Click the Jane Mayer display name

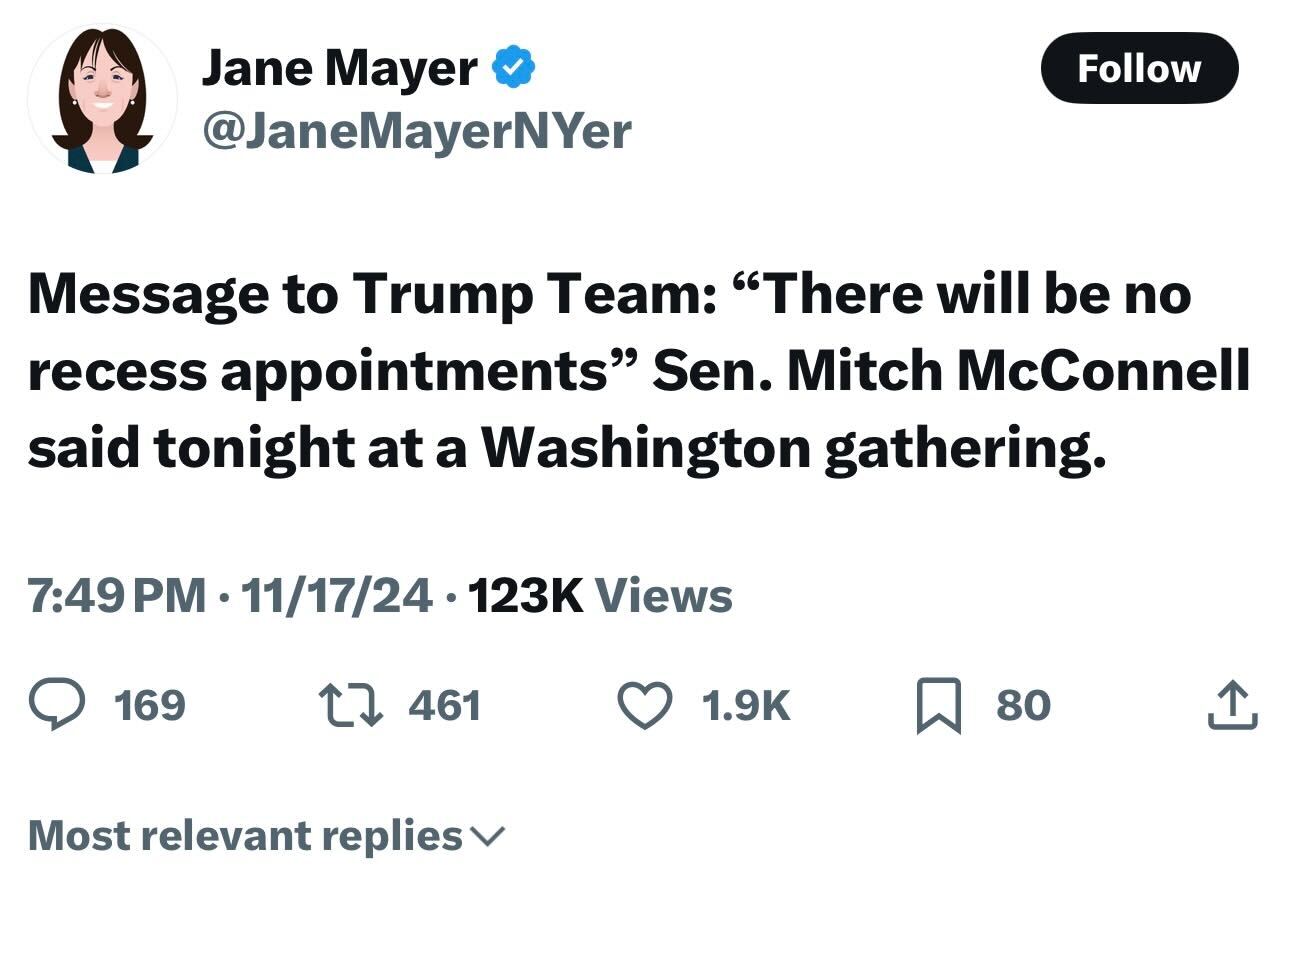339,68
